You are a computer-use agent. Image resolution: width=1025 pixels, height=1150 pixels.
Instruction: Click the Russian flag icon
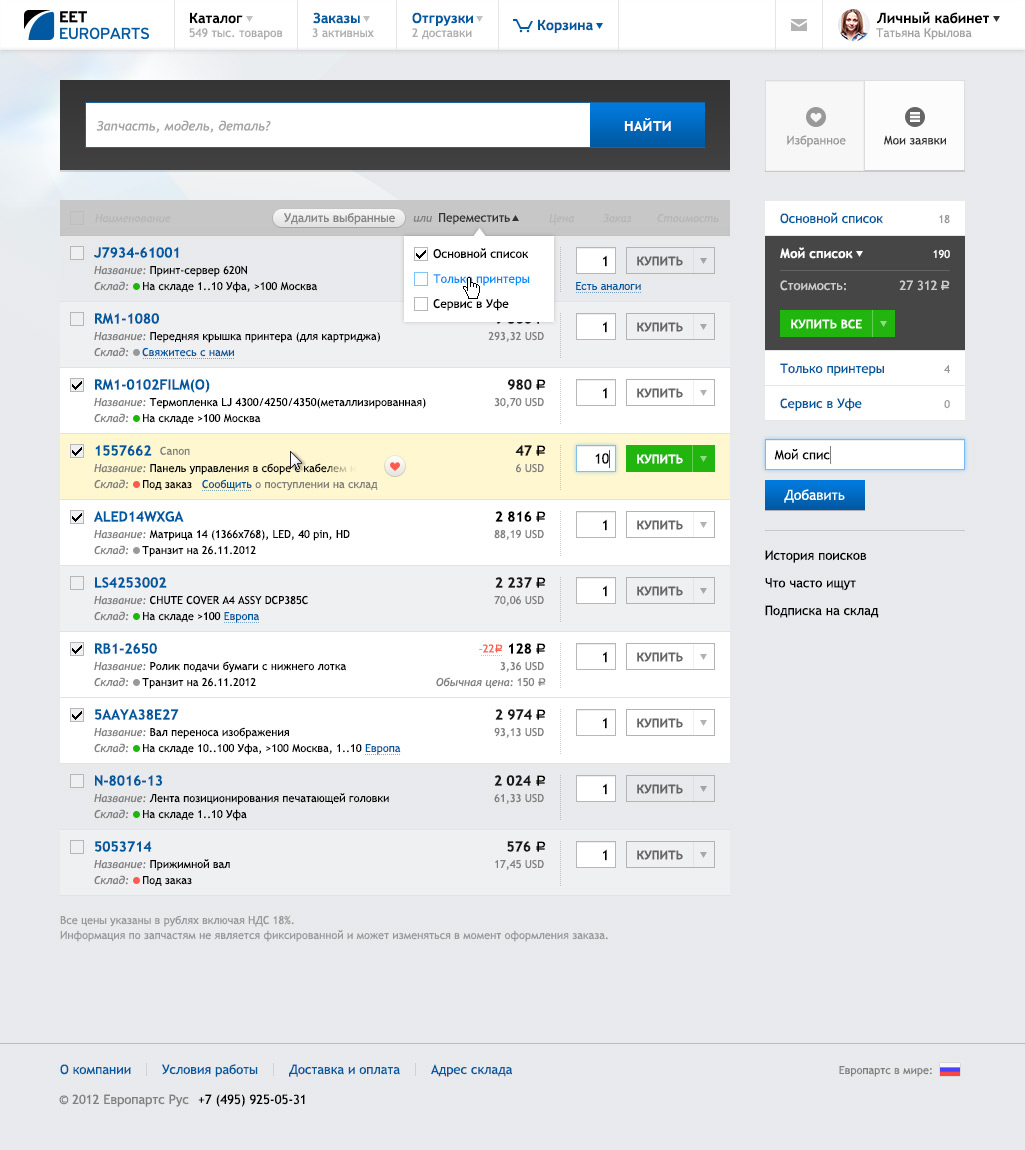coord(949,1070)
